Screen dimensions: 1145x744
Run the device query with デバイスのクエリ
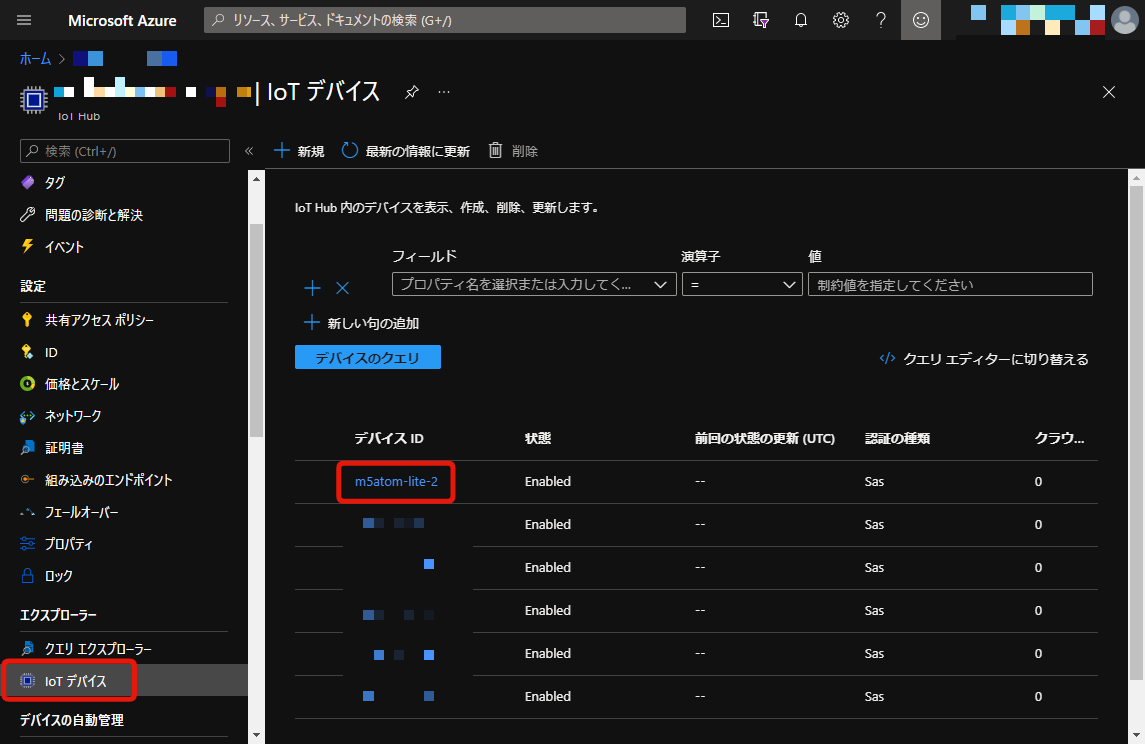(367, 357)
